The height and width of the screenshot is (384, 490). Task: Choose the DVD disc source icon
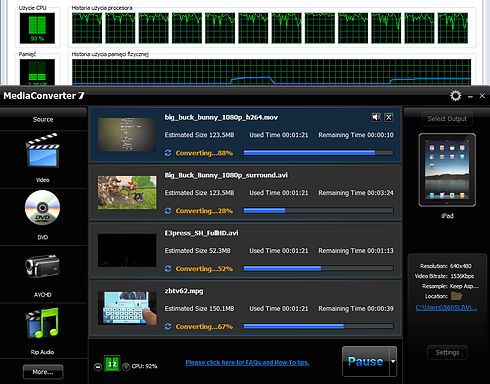click(42, 208)
